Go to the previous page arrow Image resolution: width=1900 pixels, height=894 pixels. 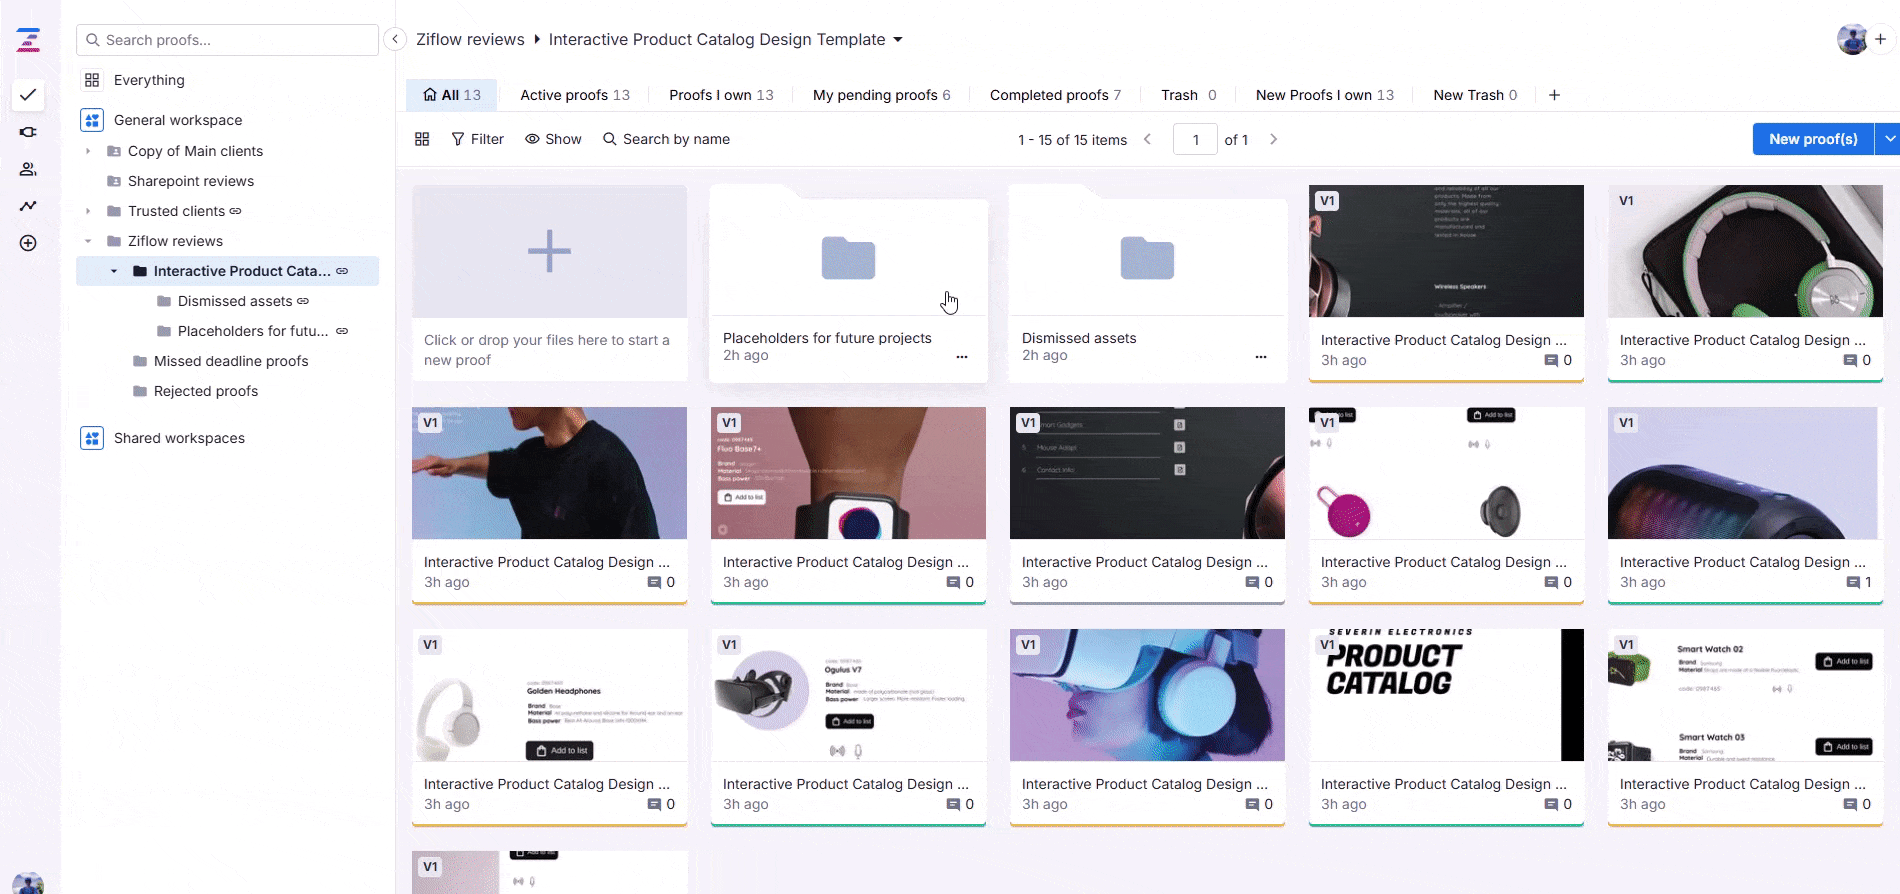1147,139
